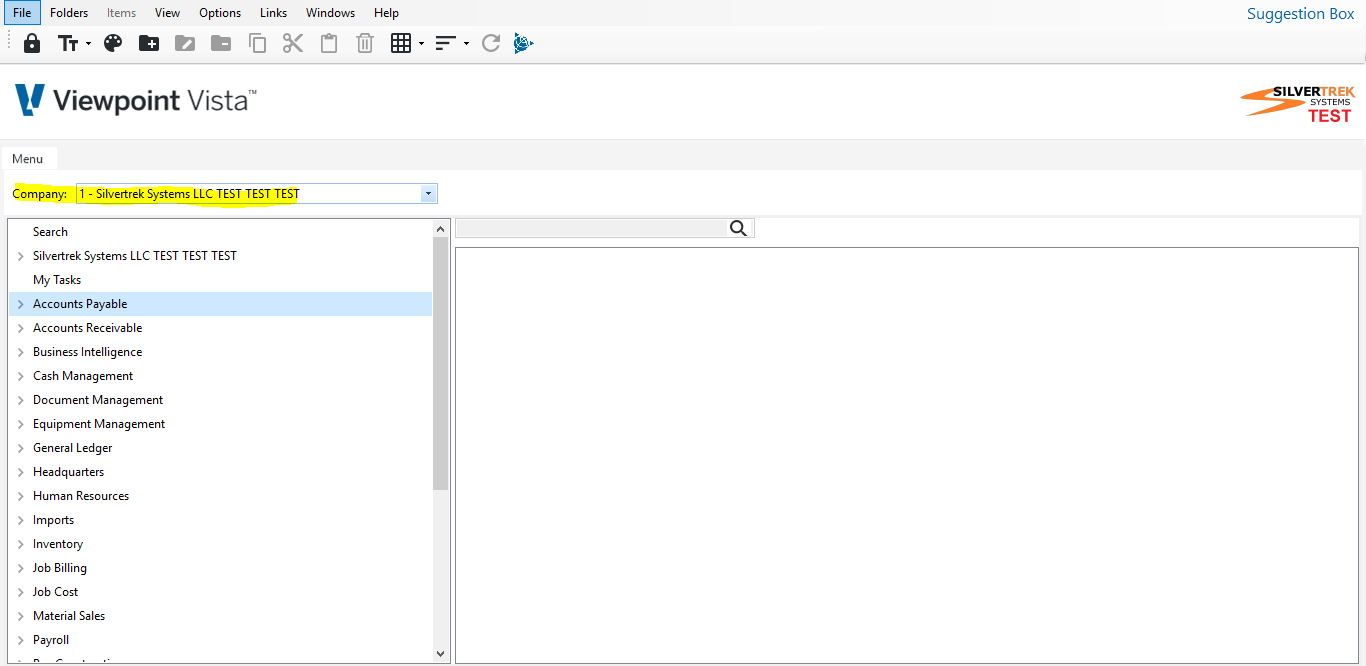
Task: Open the text size (Tt) tool
Action: click(x=68, y=43)
